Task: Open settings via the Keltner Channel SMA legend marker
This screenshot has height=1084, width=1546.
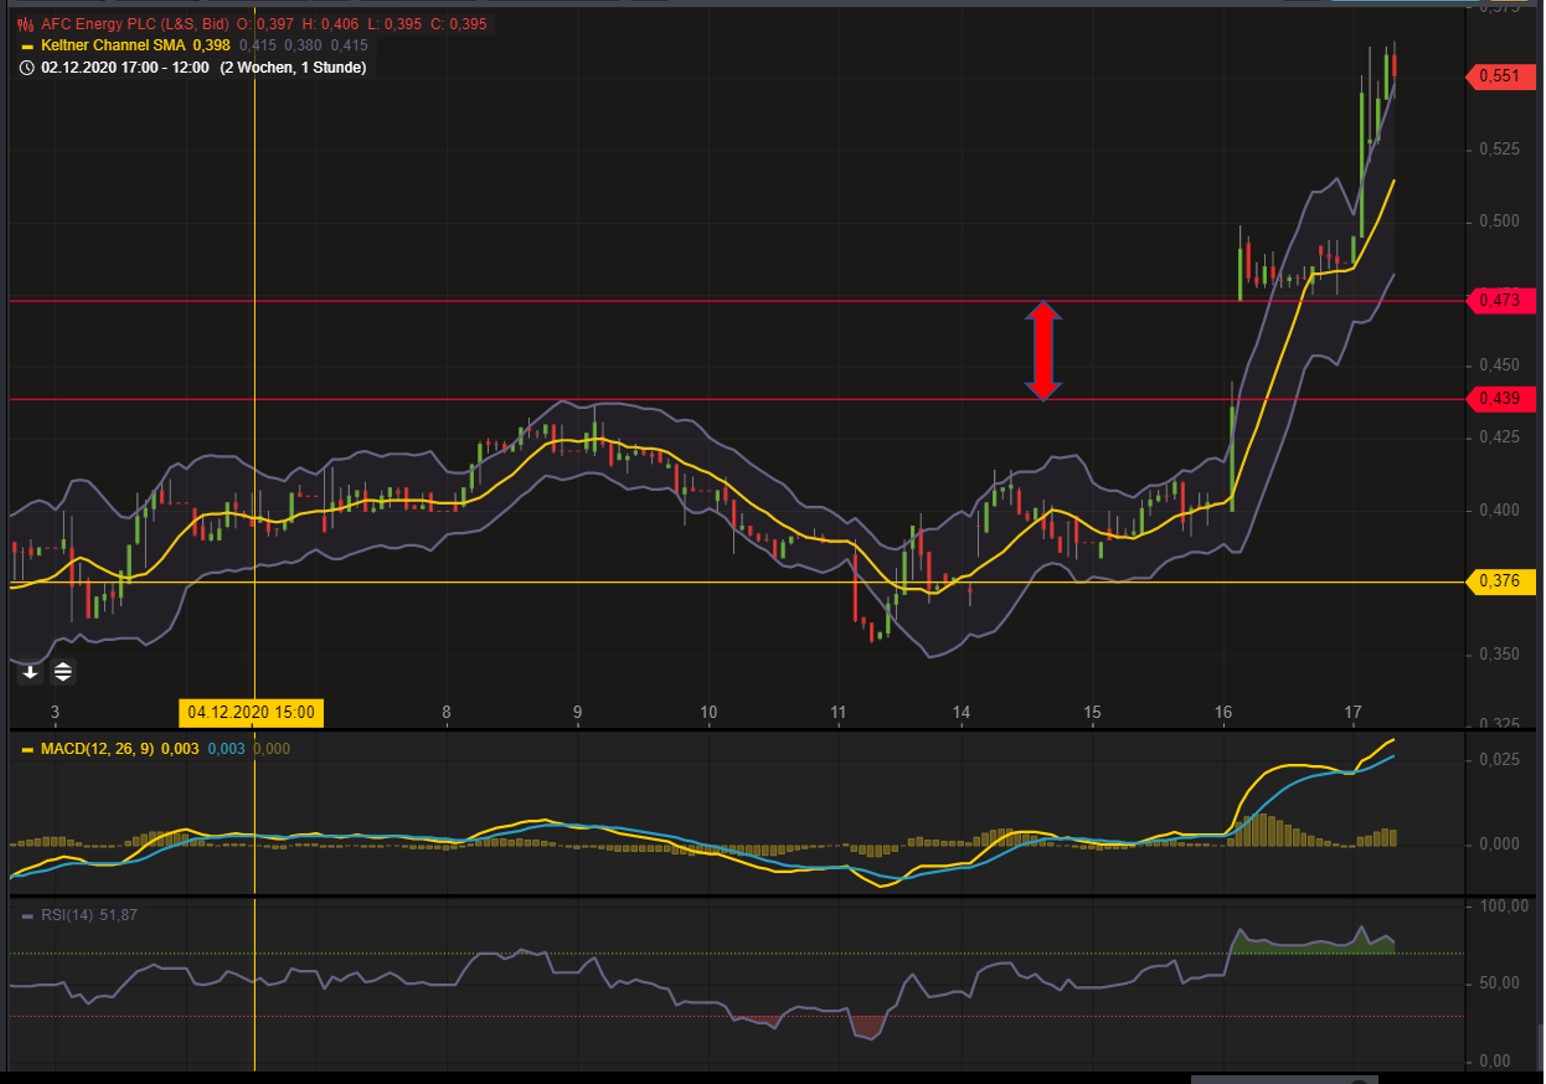Action: tap(27, 45)
